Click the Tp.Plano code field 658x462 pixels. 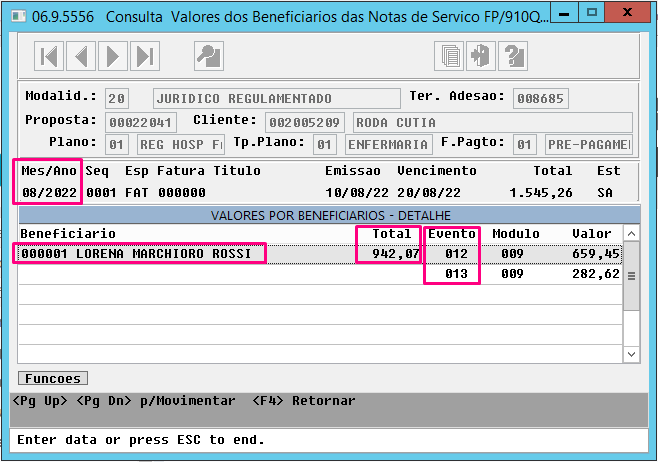(324, 144)
